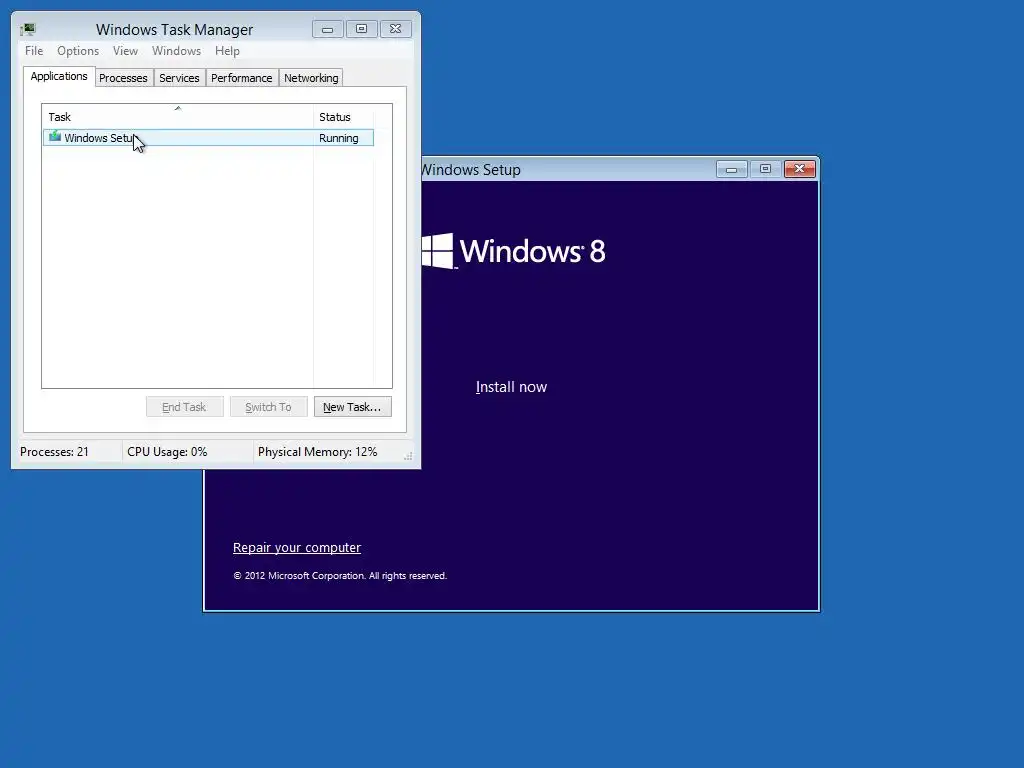Open the Options menu

78,51
